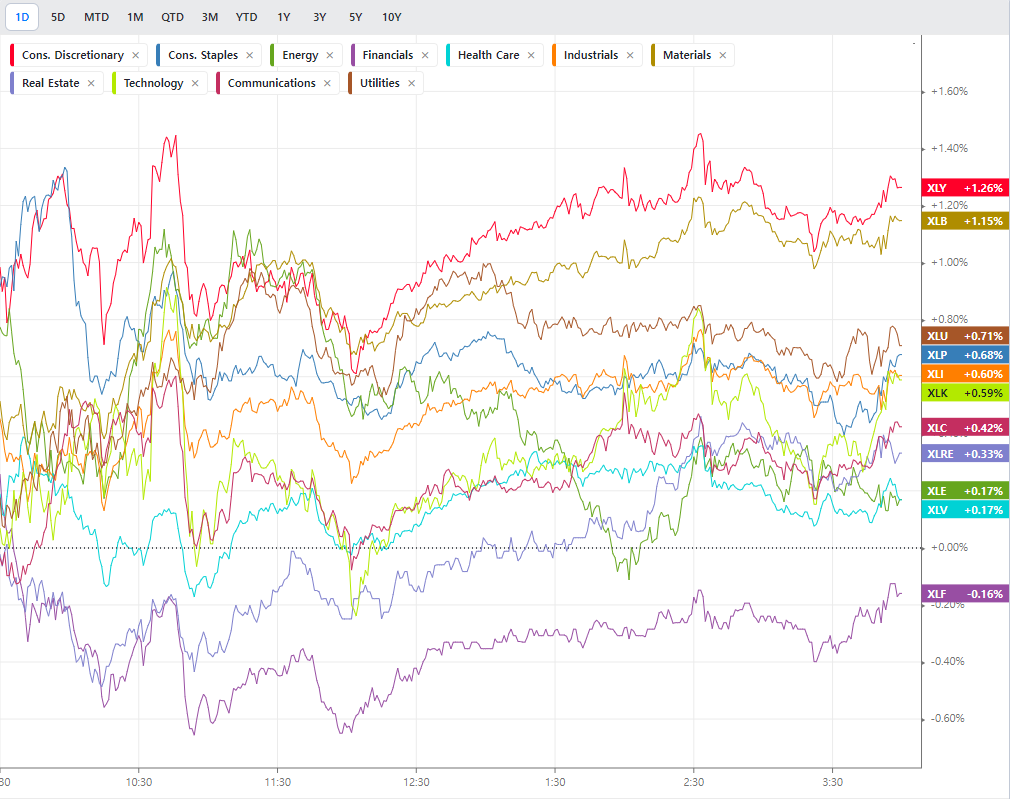Choose the 1Y range tab
Viewport: 1010px width, 799px height.
pos(284,17)
